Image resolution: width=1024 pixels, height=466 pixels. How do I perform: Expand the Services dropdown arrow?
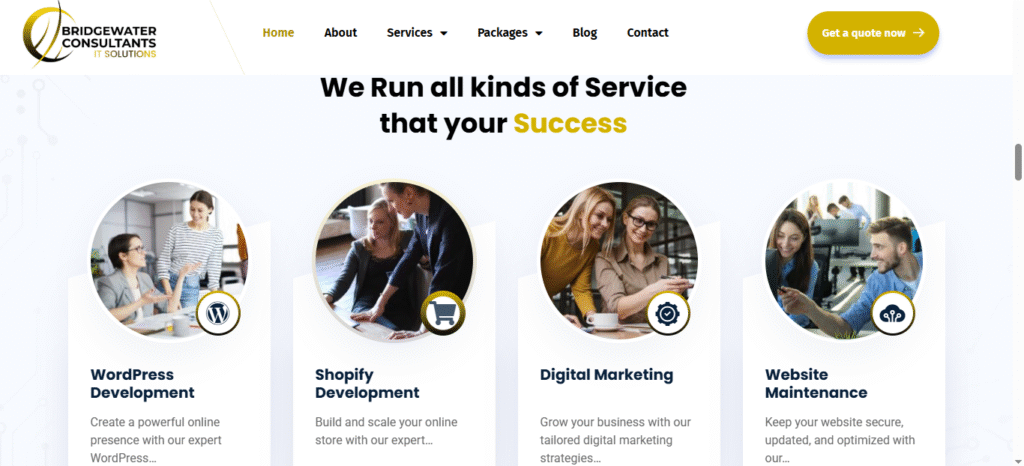(444, 33)
